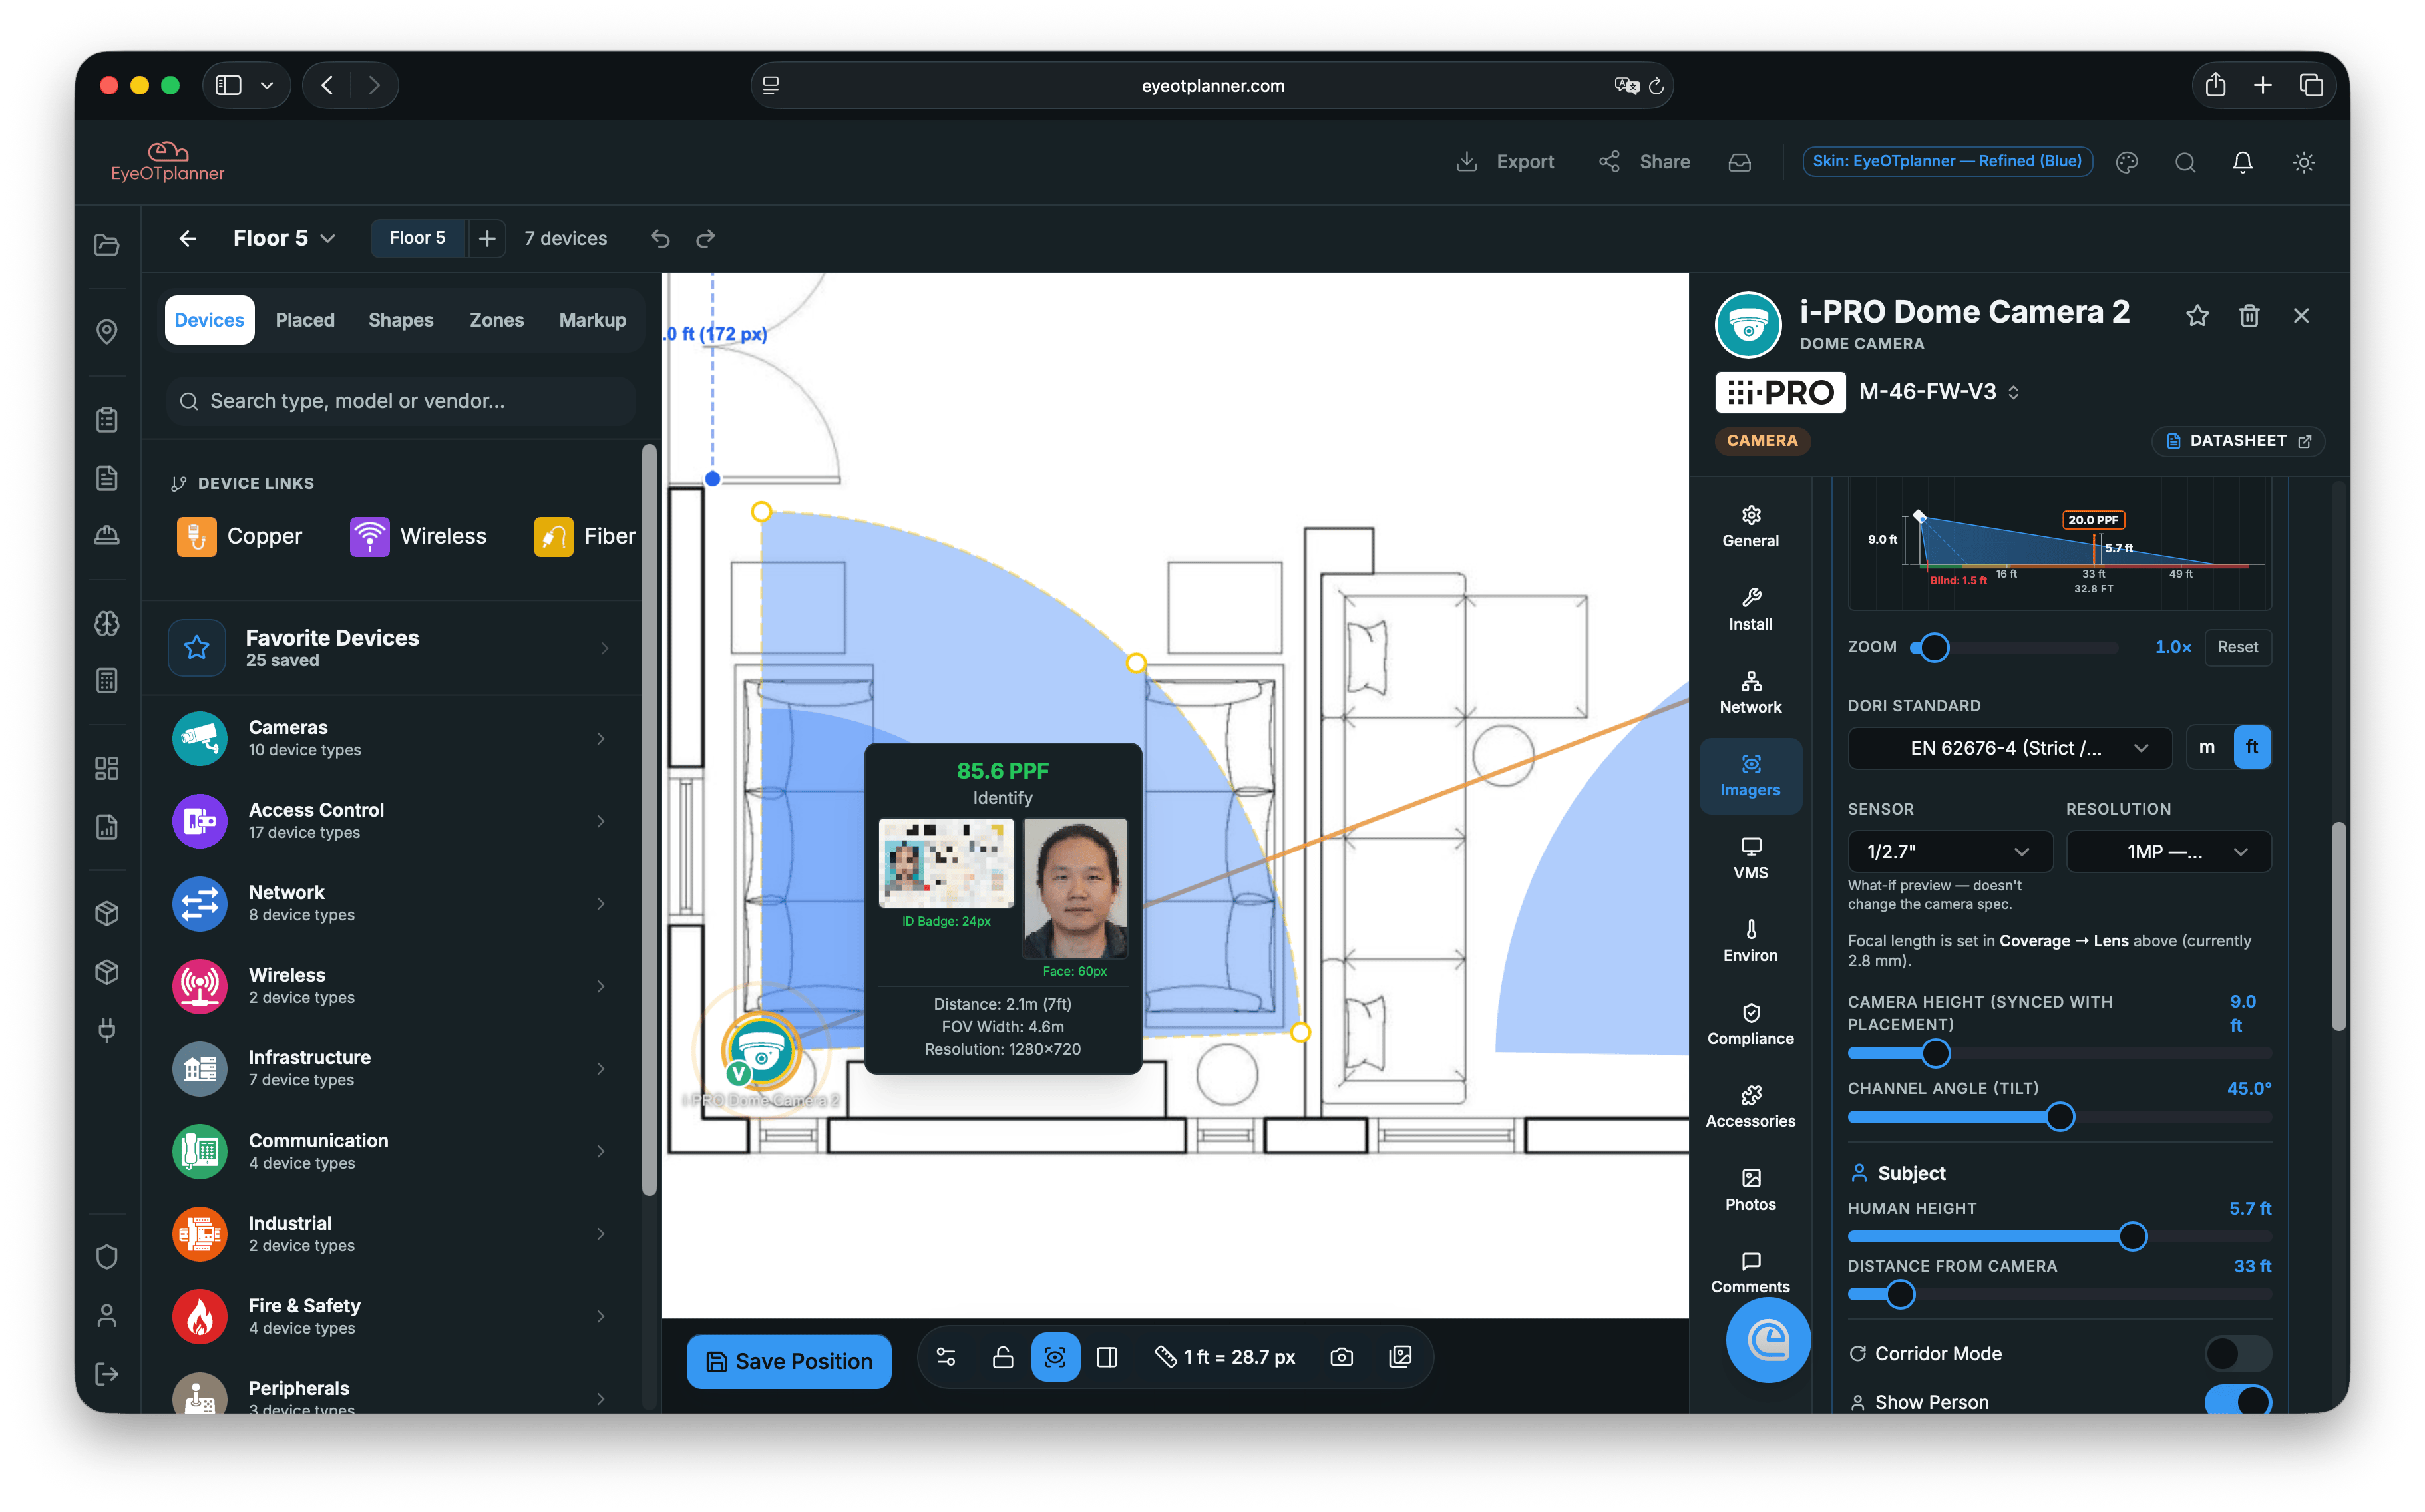Open the folder icon in left sidebar
The height and width of the screenshot is (1512, 2425).
[x=107, y=245]
